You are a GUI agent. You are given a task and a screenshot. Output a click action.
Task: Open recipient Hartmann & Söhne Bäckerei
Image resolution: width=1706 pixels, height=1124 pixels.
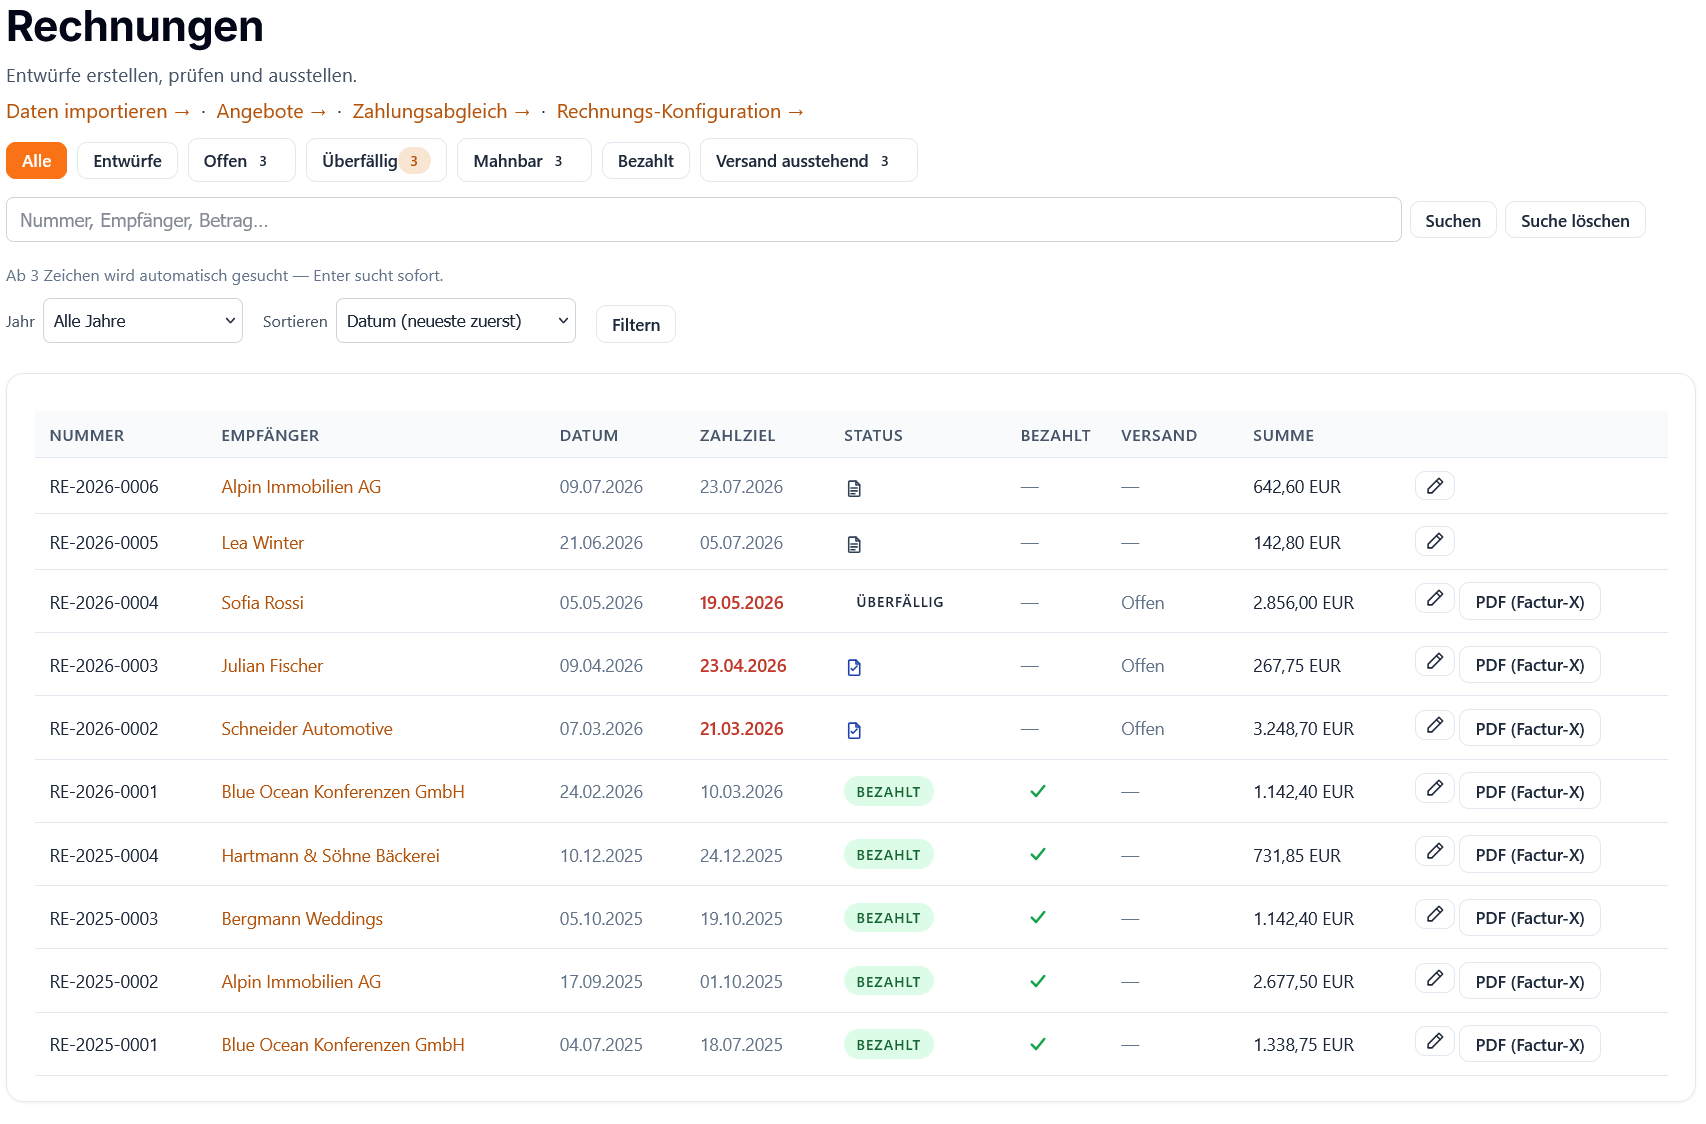[331, 856]
